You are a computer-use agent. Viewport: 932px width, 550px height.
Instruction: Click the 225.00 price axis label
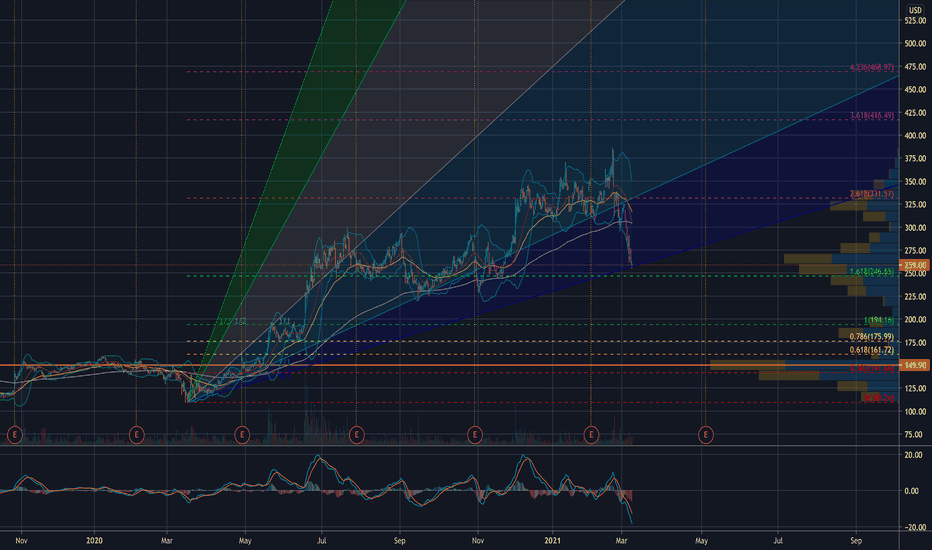[x=915, y=297]
